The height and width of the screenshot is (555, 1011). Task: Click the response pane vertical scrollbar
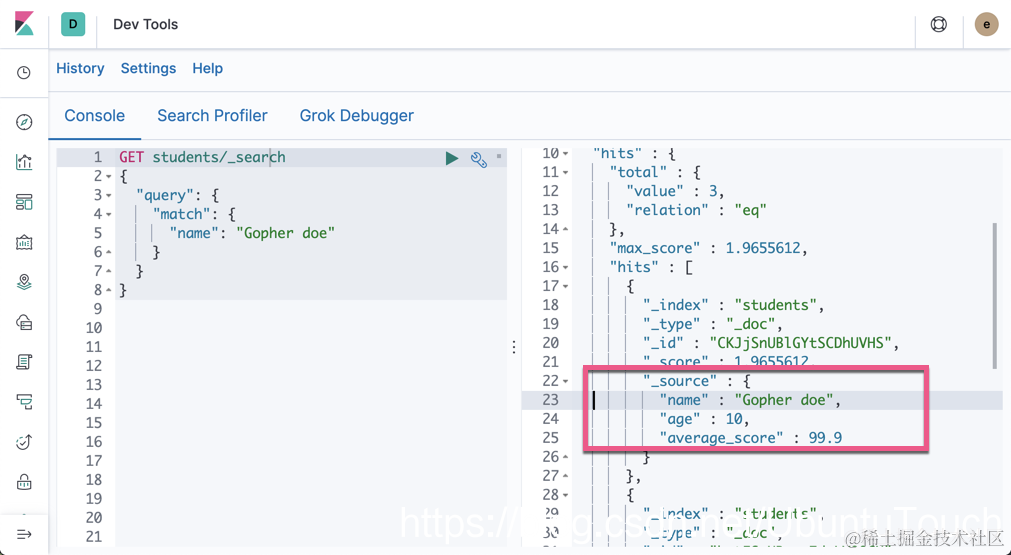tap(995, 295)
